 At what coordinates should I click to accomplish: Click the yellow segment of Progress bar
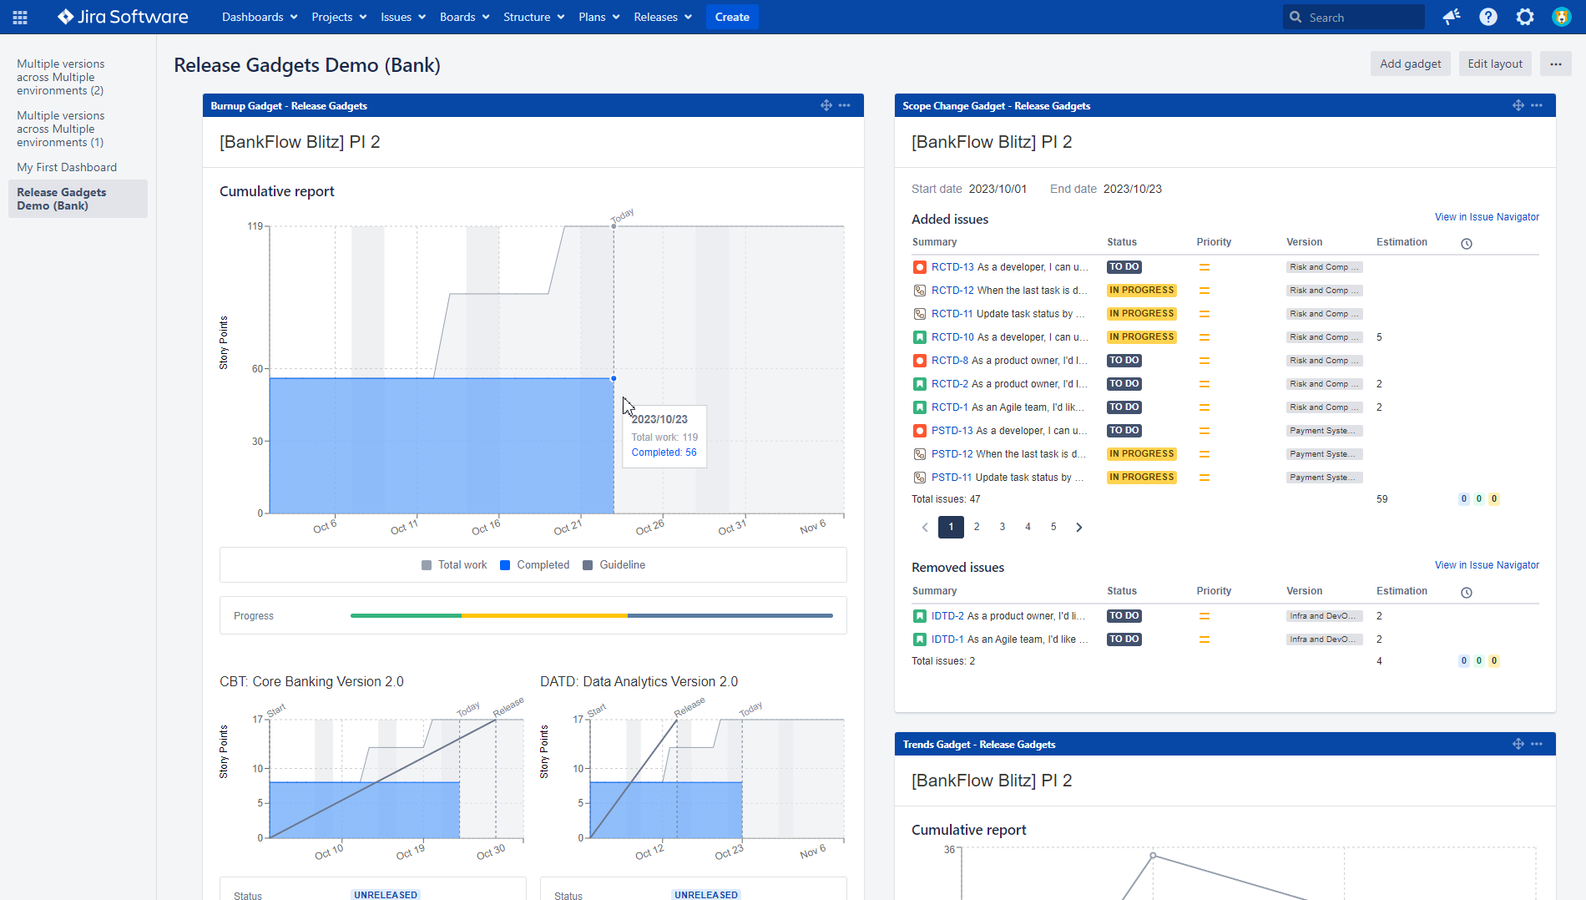click(x=544, y=616)
